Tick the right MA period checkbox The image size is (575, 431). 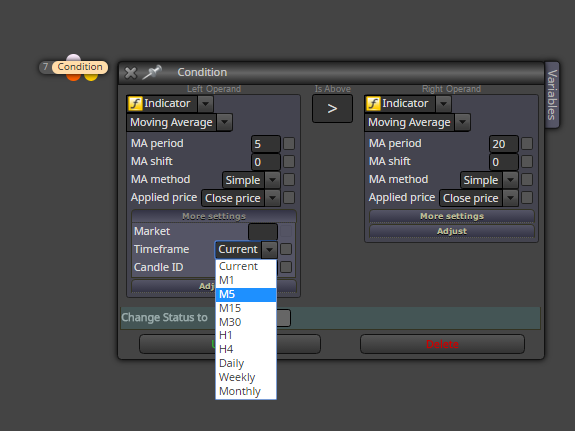click(527, 143)
